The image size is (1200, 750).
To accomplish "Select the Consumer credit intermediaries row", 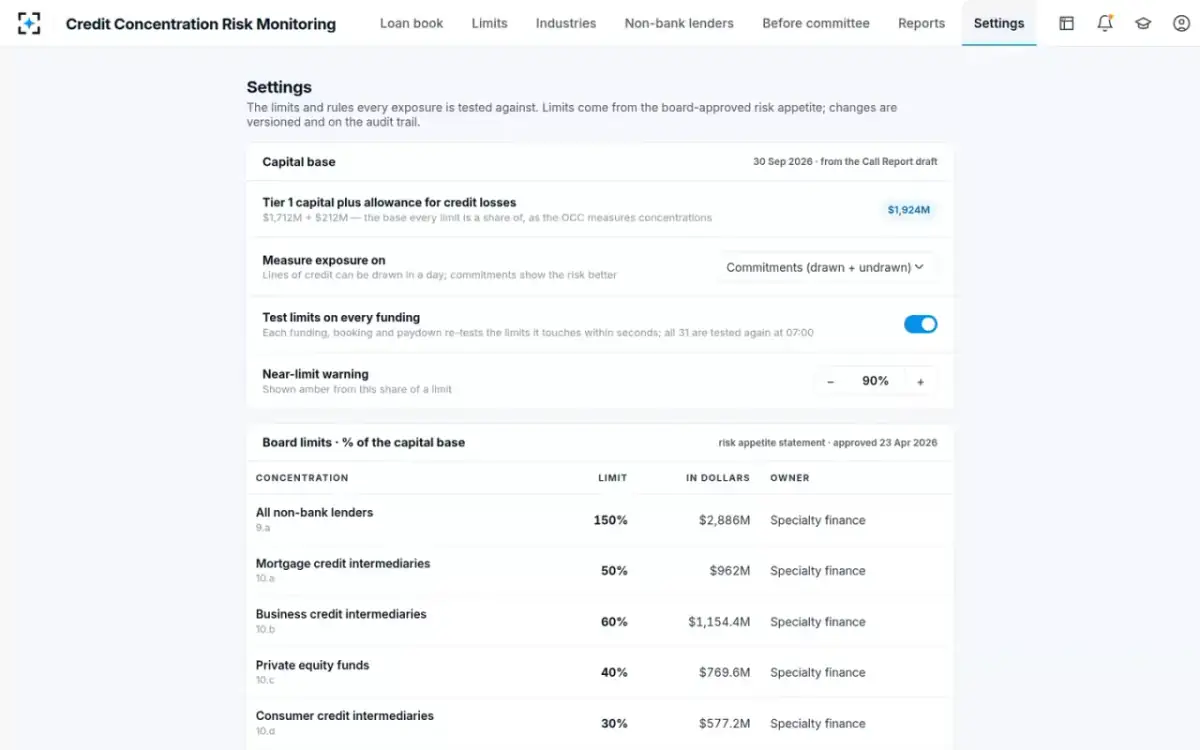I will (x=600, y=724).
